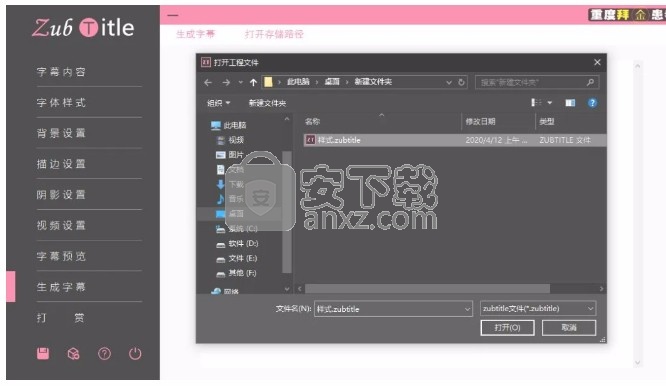
Task: Sort by the 名称 column header
Action: coord(312,121)
